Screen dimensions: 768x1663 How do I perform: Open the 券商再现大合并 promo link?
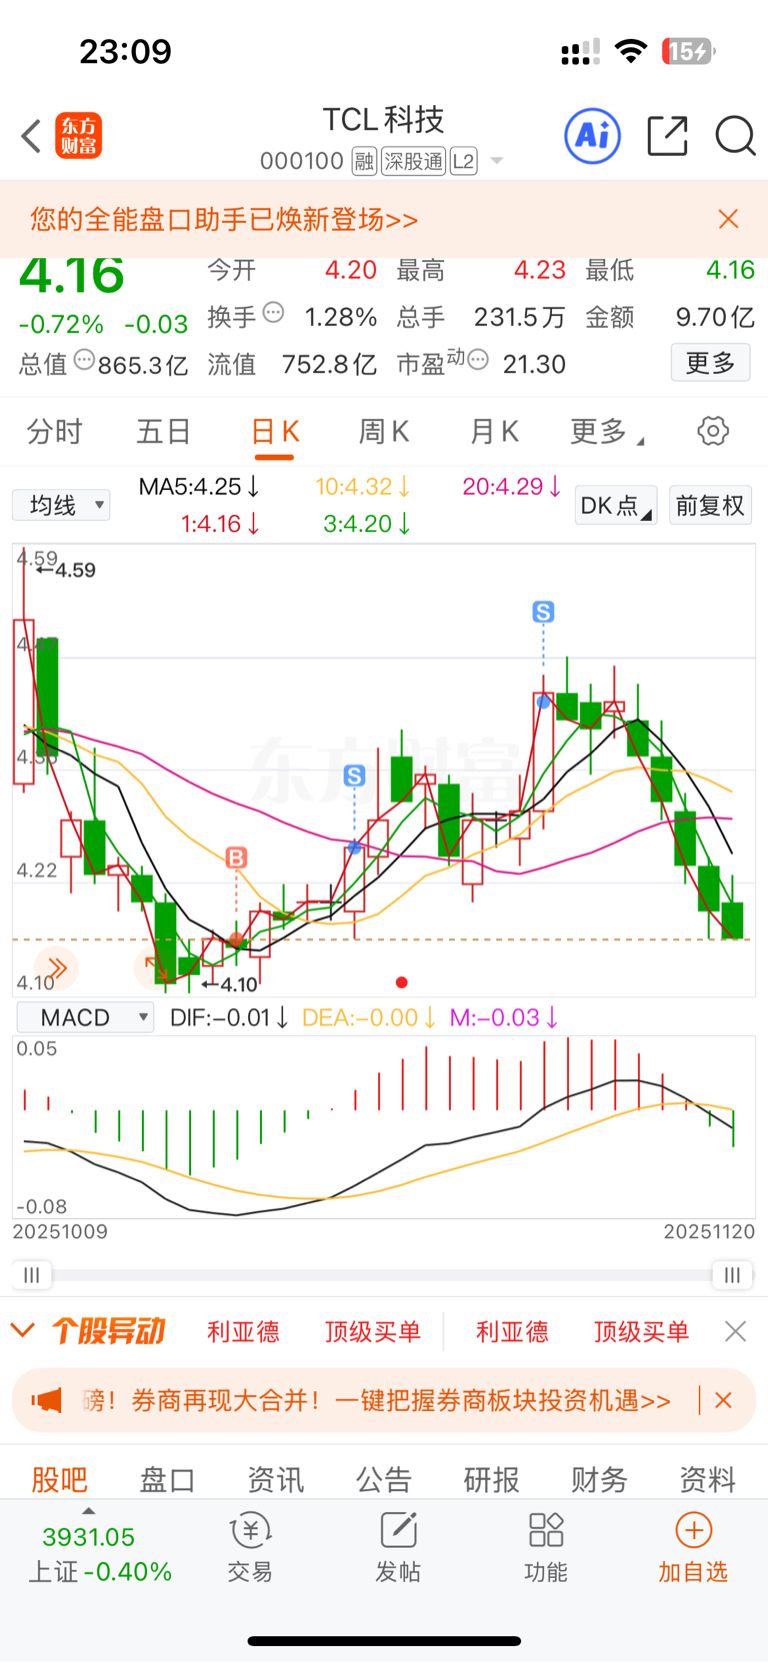tap(376, 1400)
